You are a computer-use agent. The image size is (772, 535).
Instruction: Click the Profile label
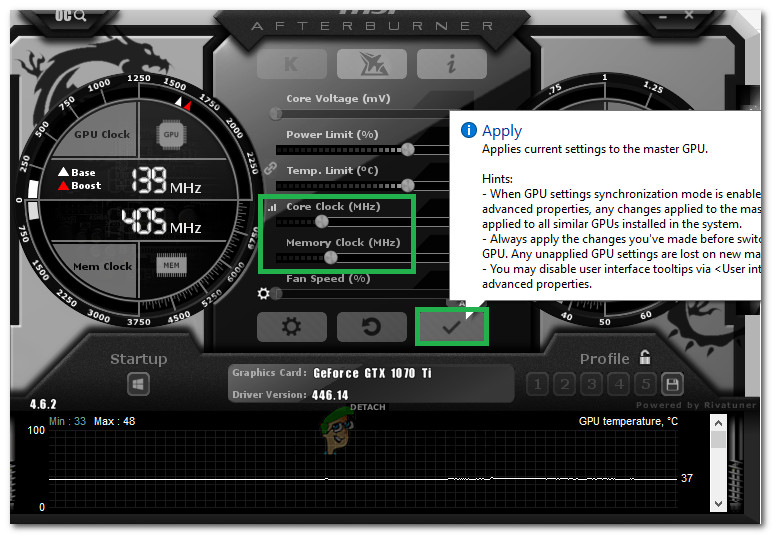pyautogui.click(x=605, y=359)
